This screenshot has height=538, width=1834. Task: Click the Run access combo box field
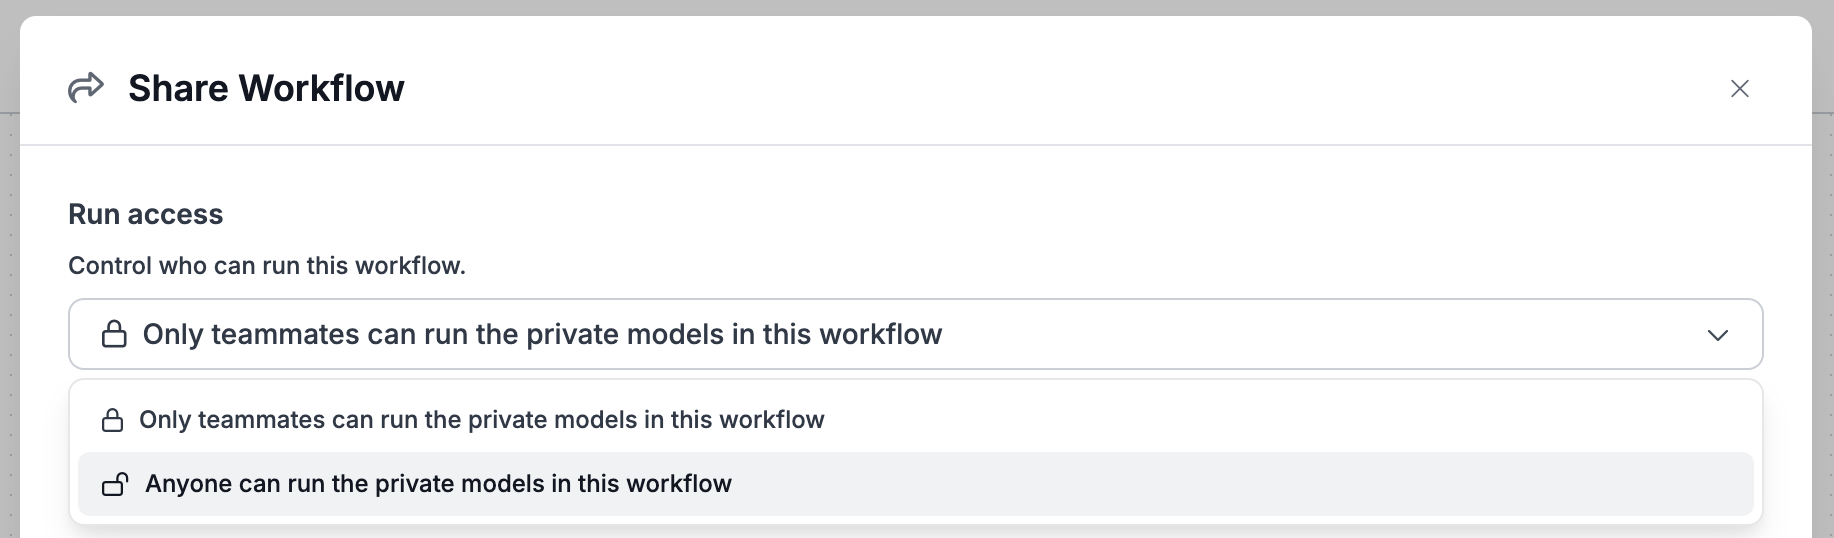[1300, 334]
